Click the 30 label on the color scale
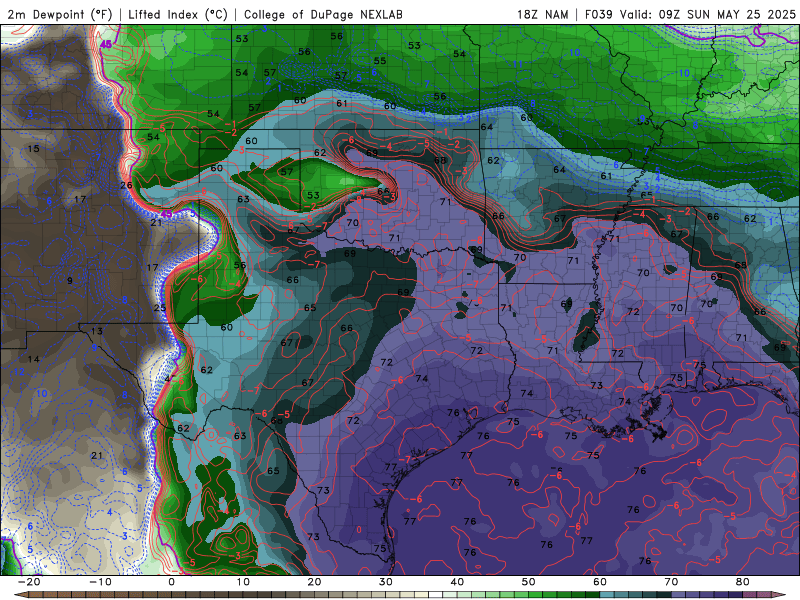800x600 pixels. (x=386, y=582)
